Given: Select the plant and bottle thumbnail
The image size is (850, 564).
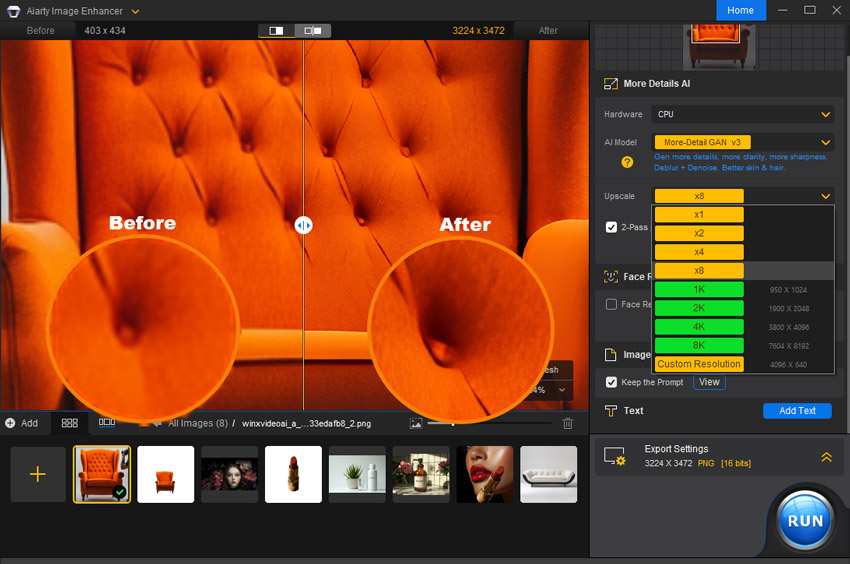Looking at the screenshot, I should coord(357,475).
